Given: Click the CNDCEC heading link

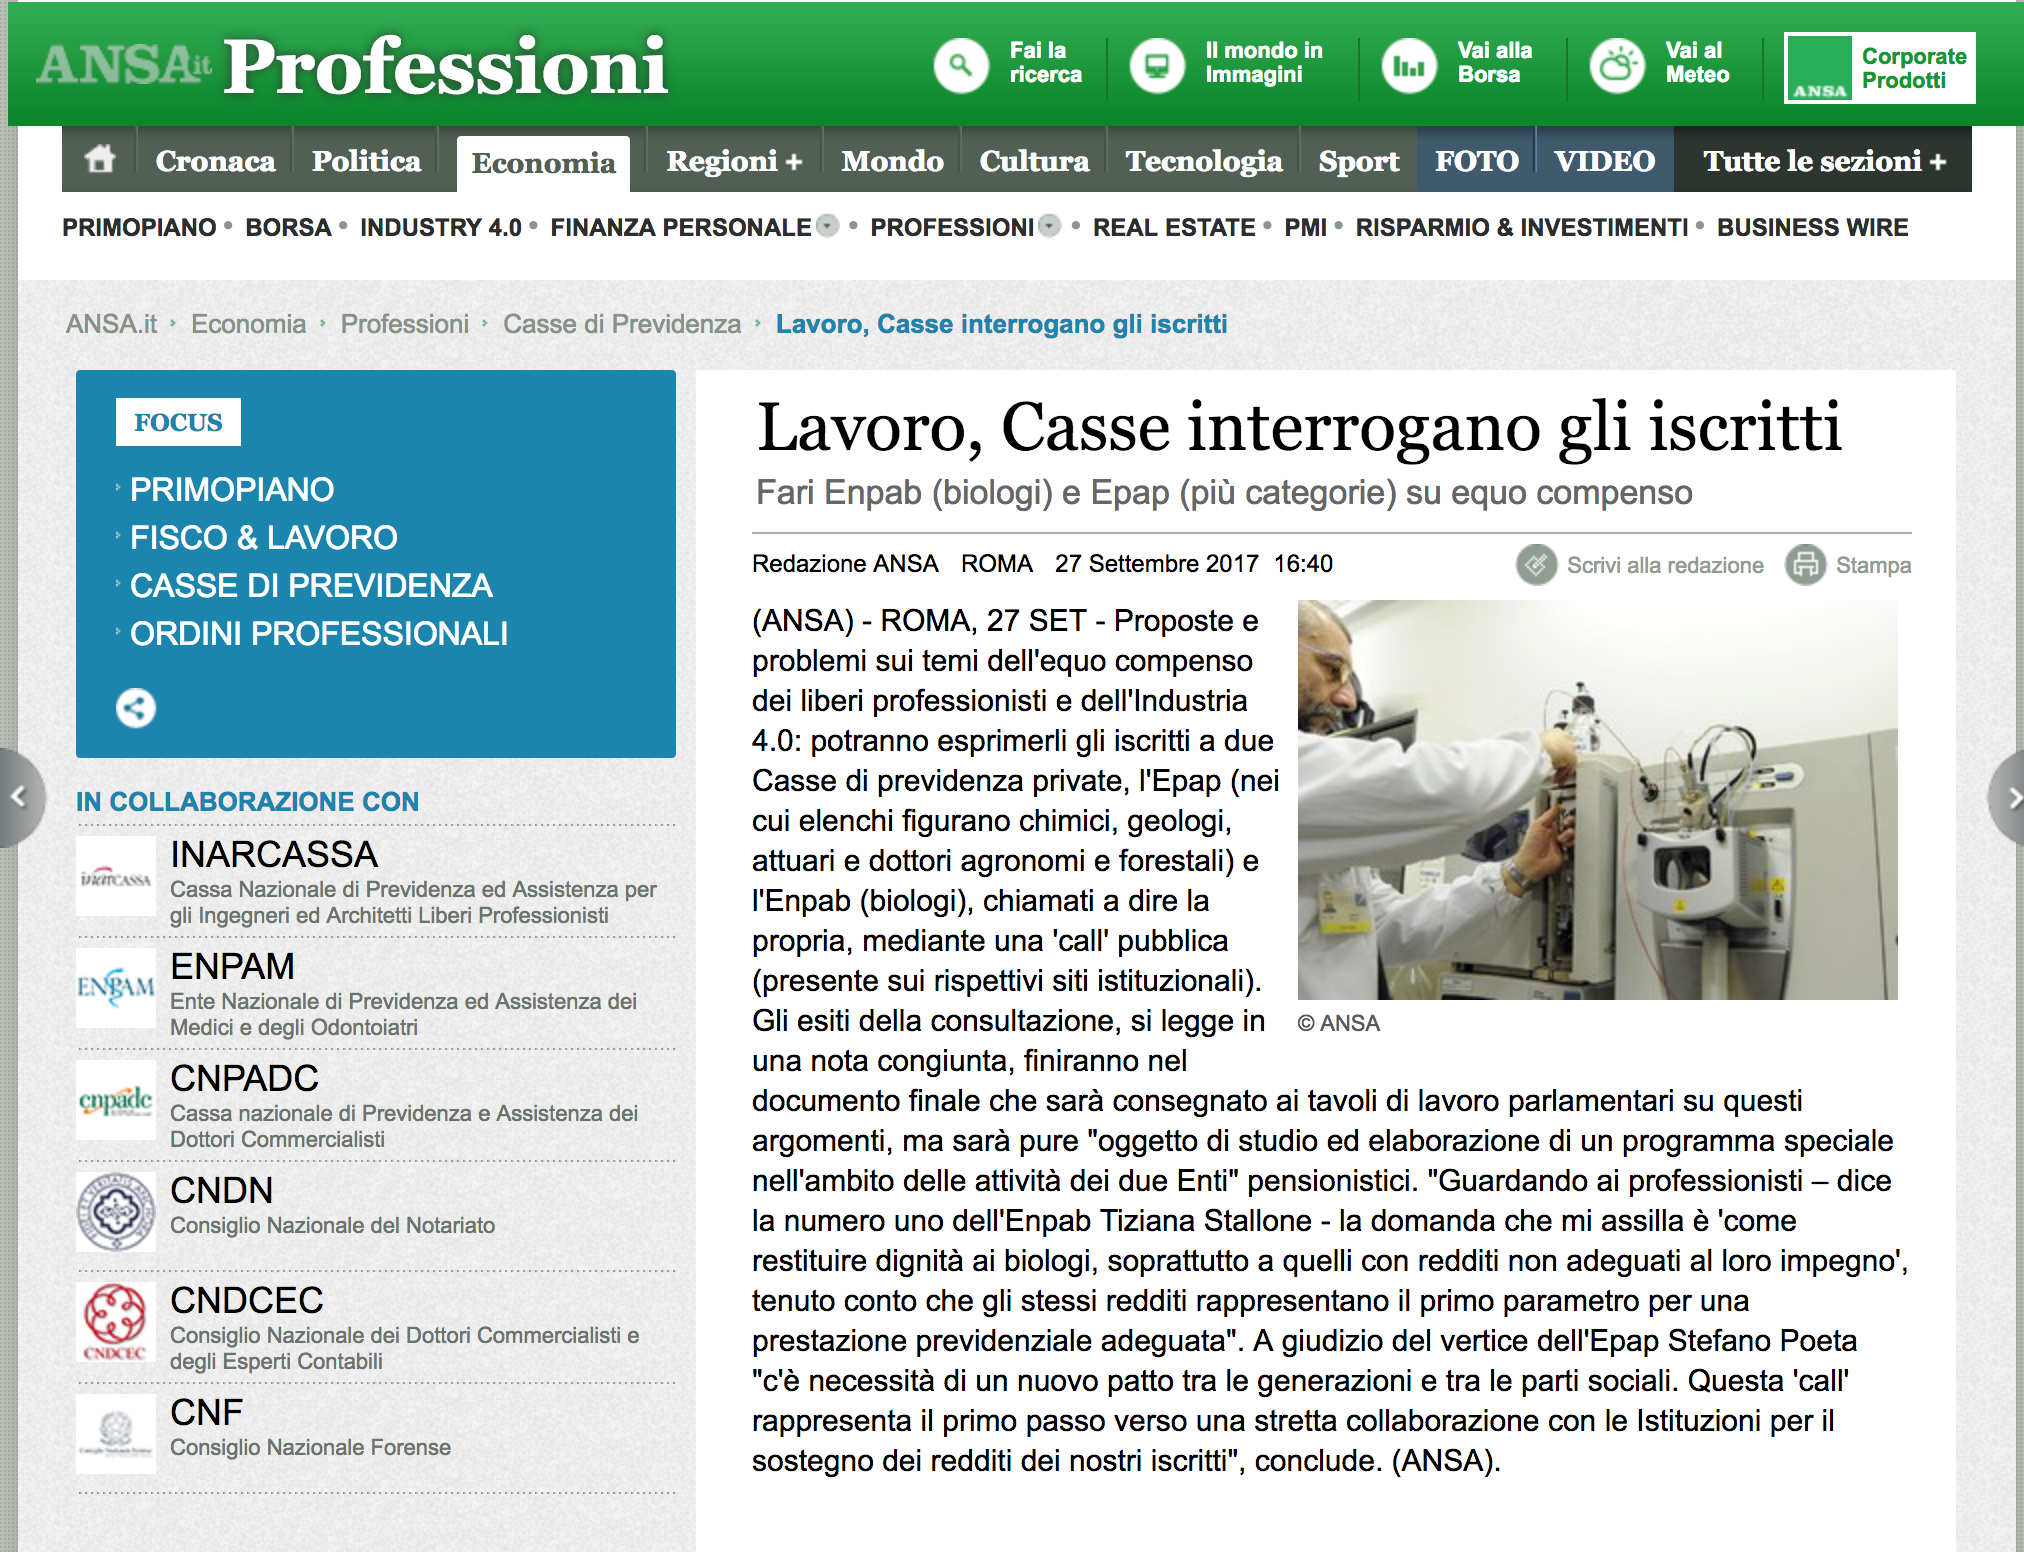Looking at the screenshot, I should click(x=246, y=1301).
